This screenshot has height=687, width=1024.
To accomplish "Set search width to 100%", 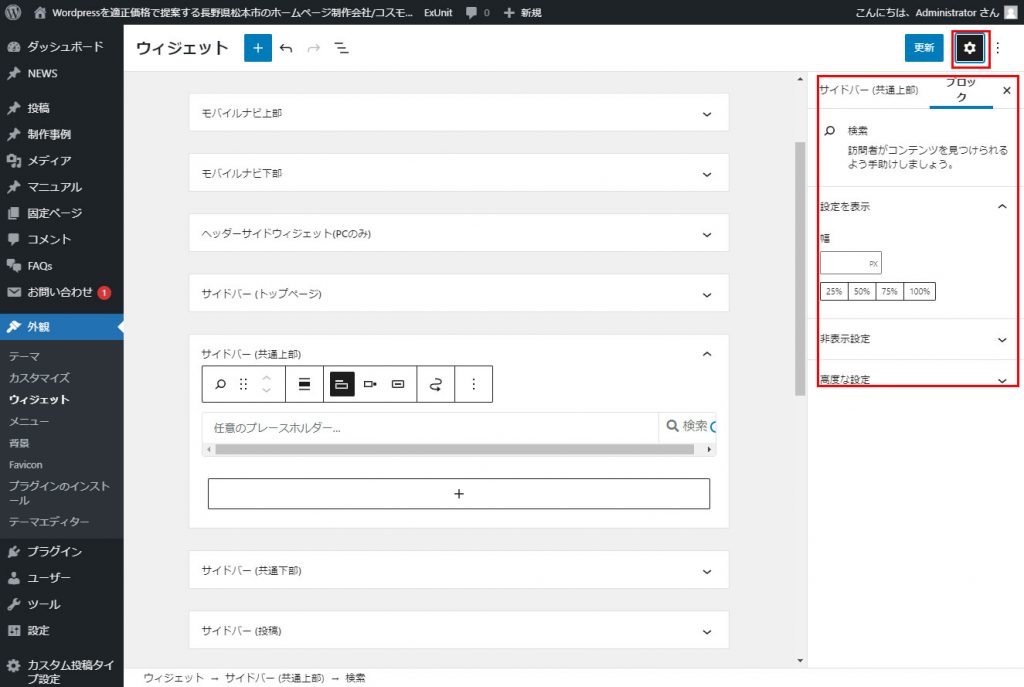I will tap(920, 292).
